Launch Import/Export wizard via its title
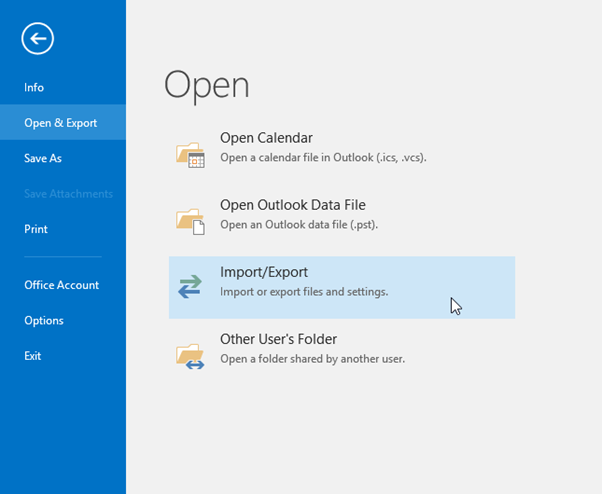602x494 pixels. coord(264,272)
